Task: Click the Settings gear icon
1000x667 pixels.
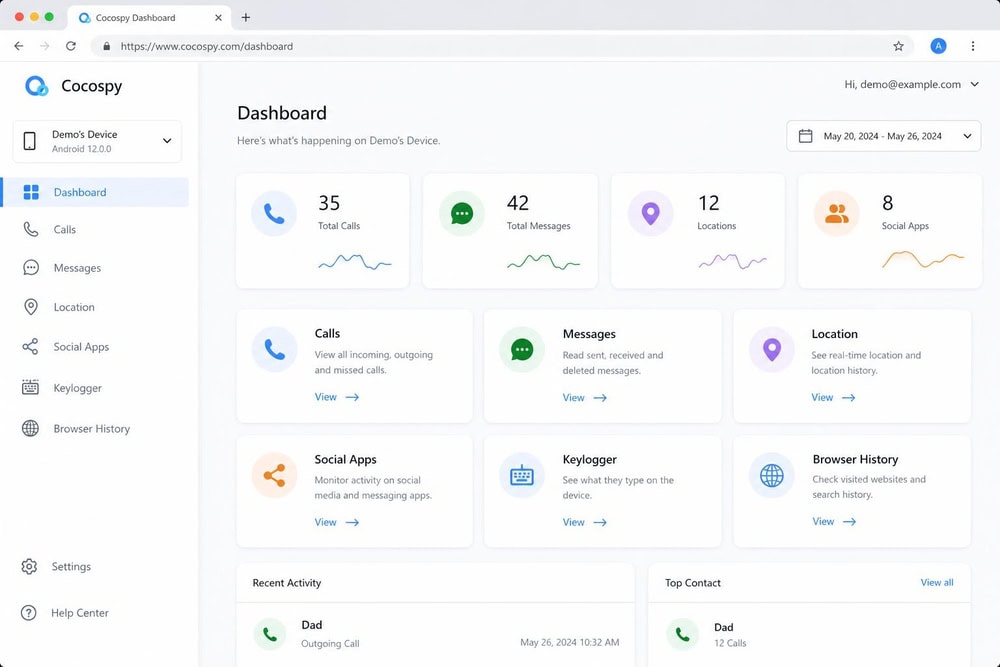Action: pyautogui.click(x=29, y=566)
